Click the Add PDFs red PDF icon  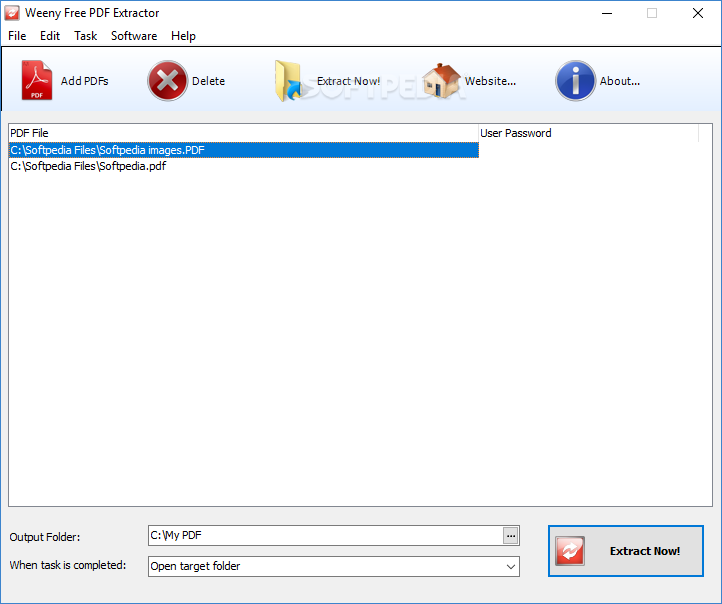pos(36,81)
